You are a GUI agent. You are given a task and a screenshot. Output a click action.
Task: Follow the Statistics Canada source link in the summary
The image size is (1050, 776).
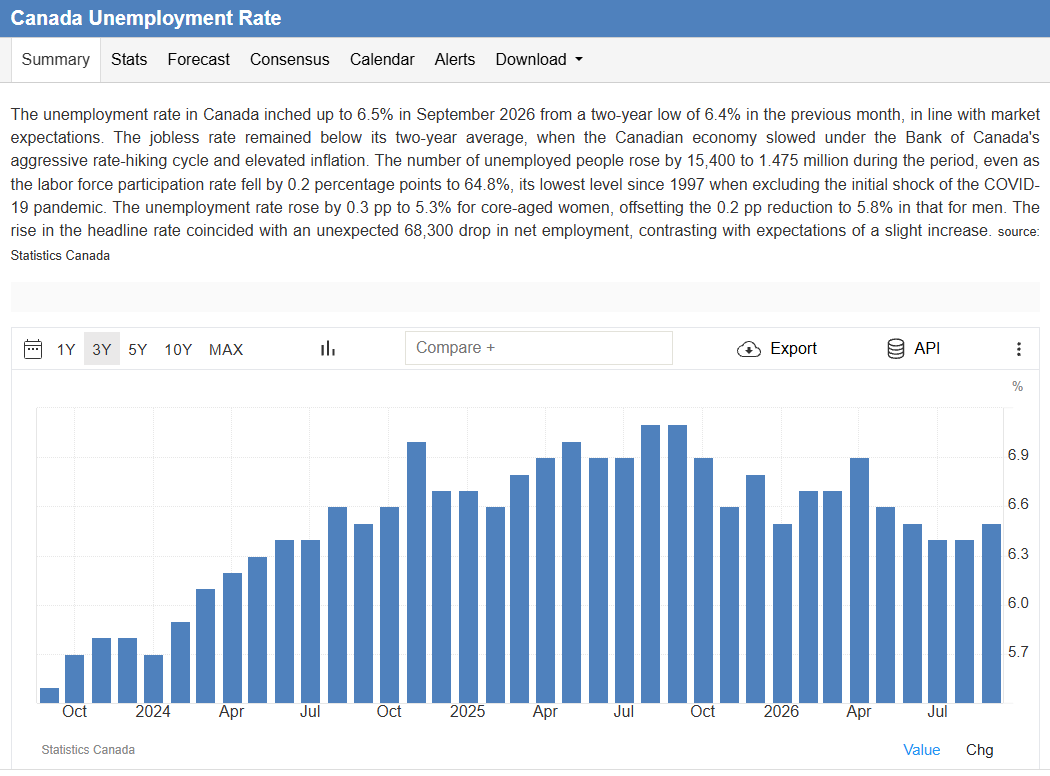(60, 256)
